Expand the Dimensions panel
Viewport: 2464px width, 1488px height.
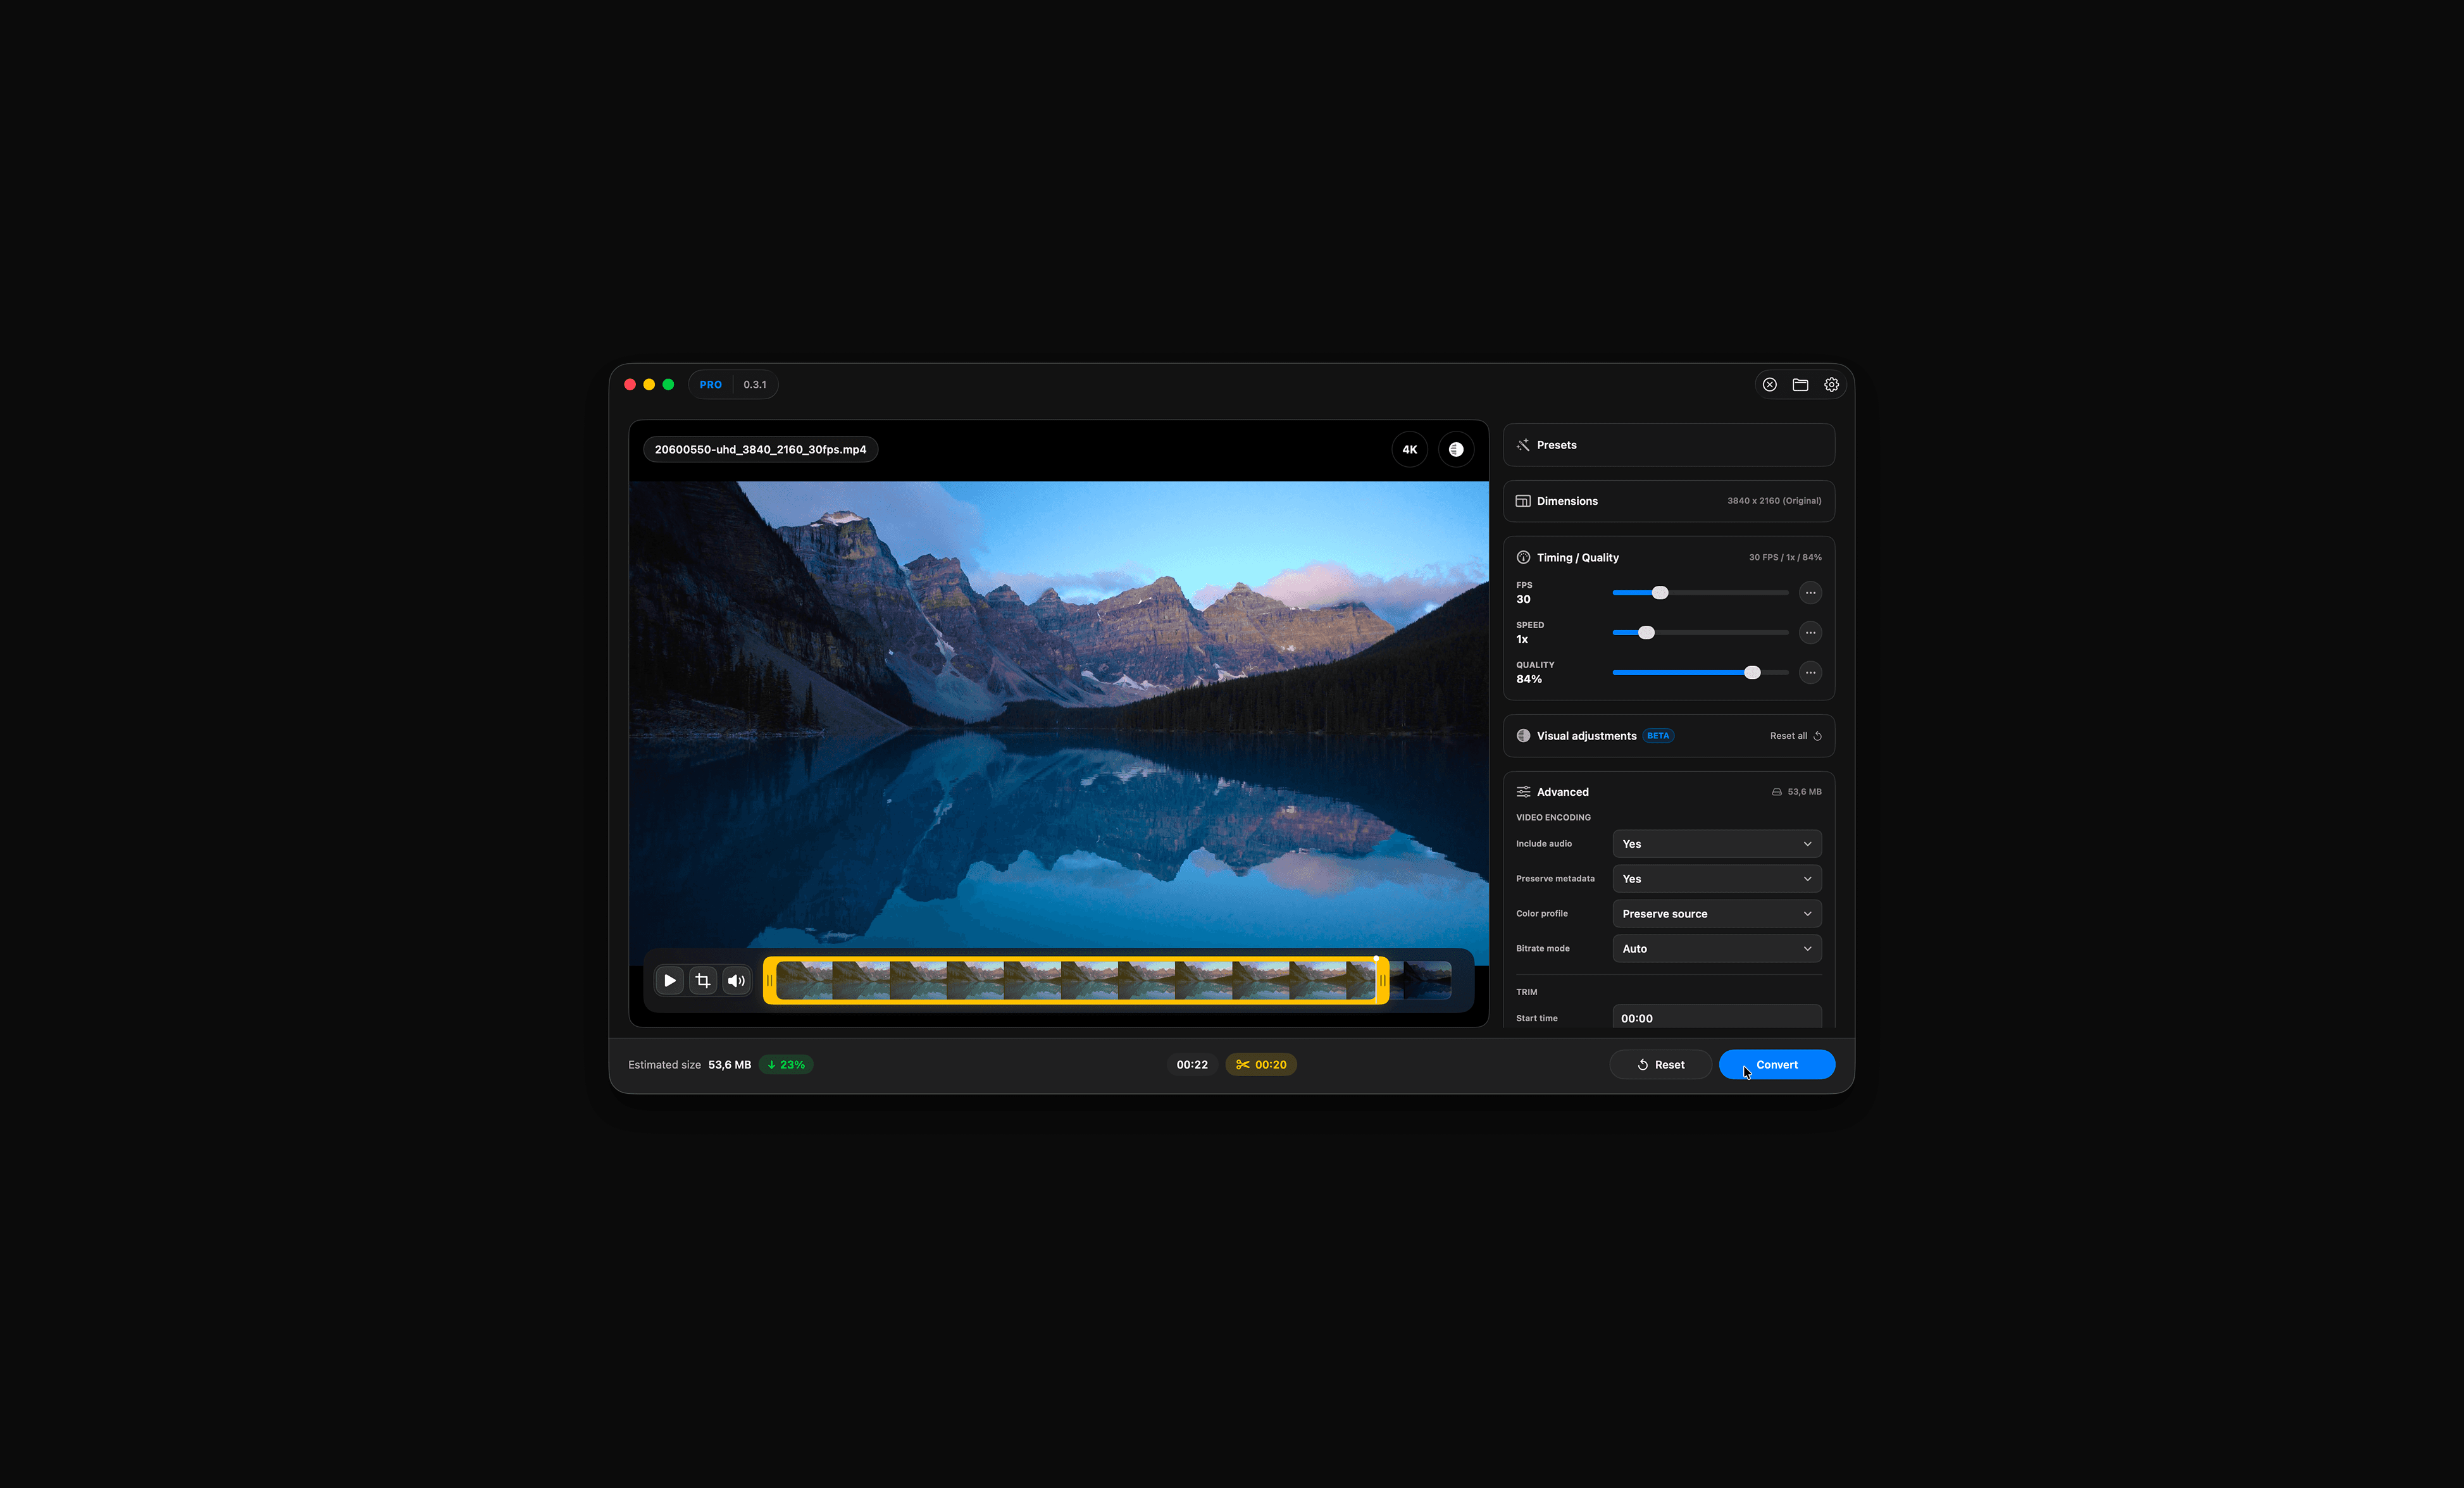(x=1668, y=501)
